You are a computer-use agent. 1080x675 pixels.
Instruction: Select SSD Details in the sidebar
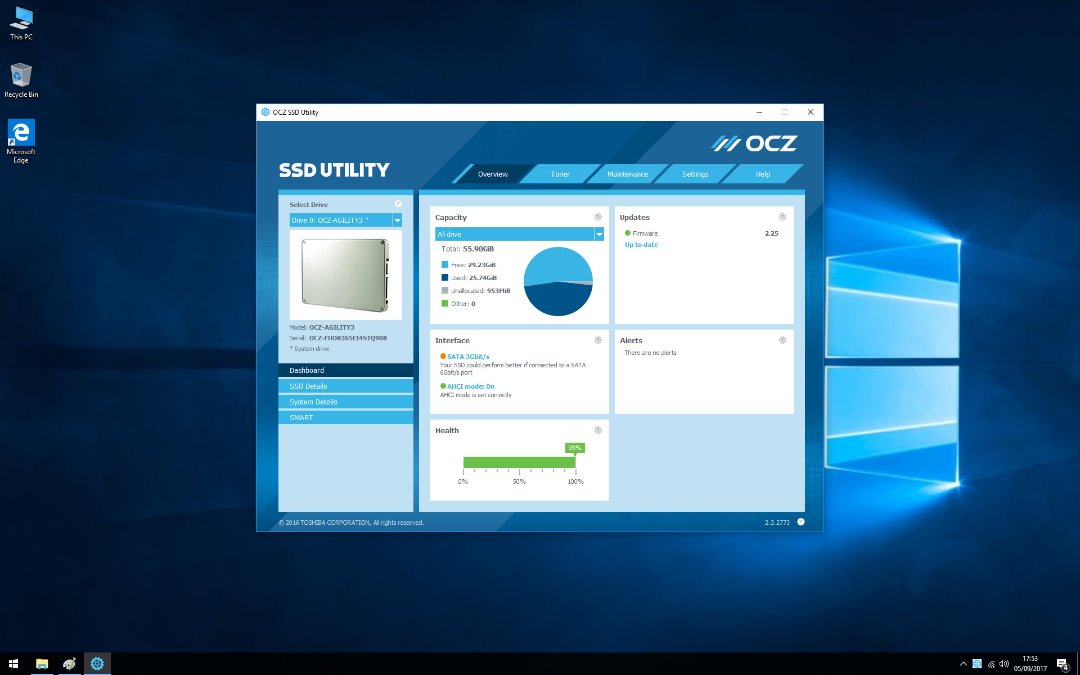point(346,386)
